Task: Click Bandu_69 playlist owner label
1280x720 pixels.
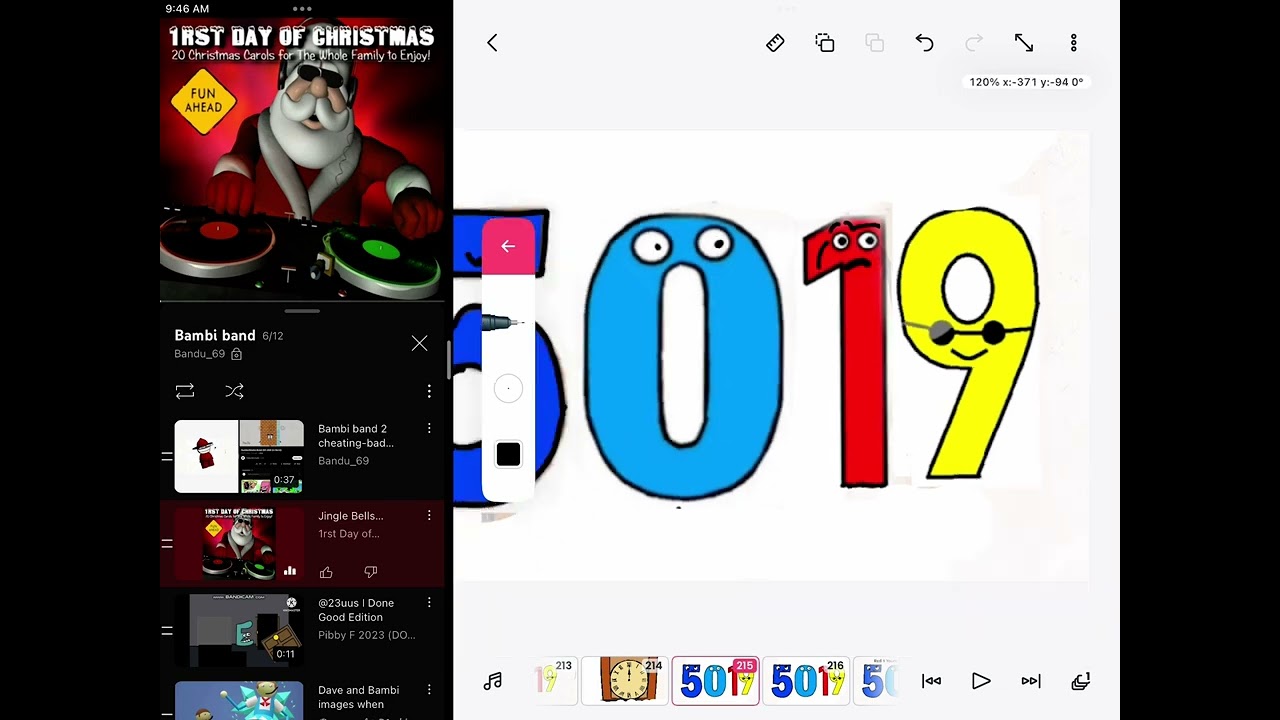Action: (200, 354)
